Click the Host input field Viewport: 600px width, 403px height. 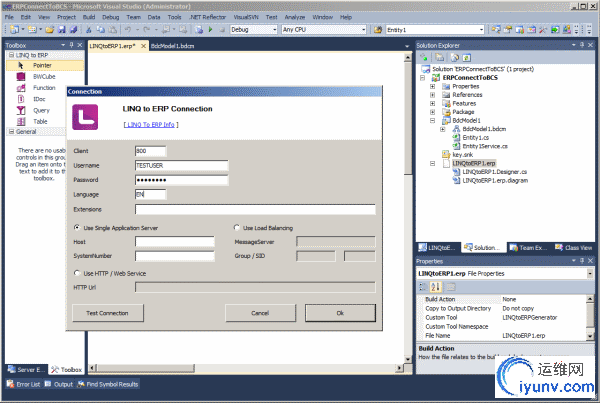(174, 241)
